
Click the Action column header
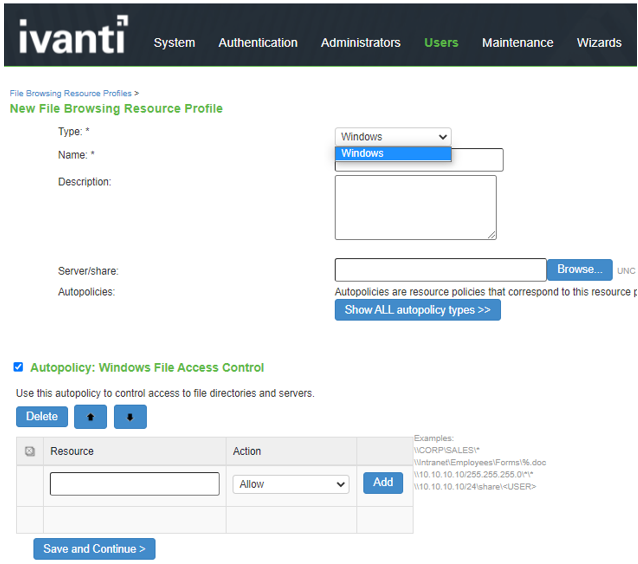[247, 451]
